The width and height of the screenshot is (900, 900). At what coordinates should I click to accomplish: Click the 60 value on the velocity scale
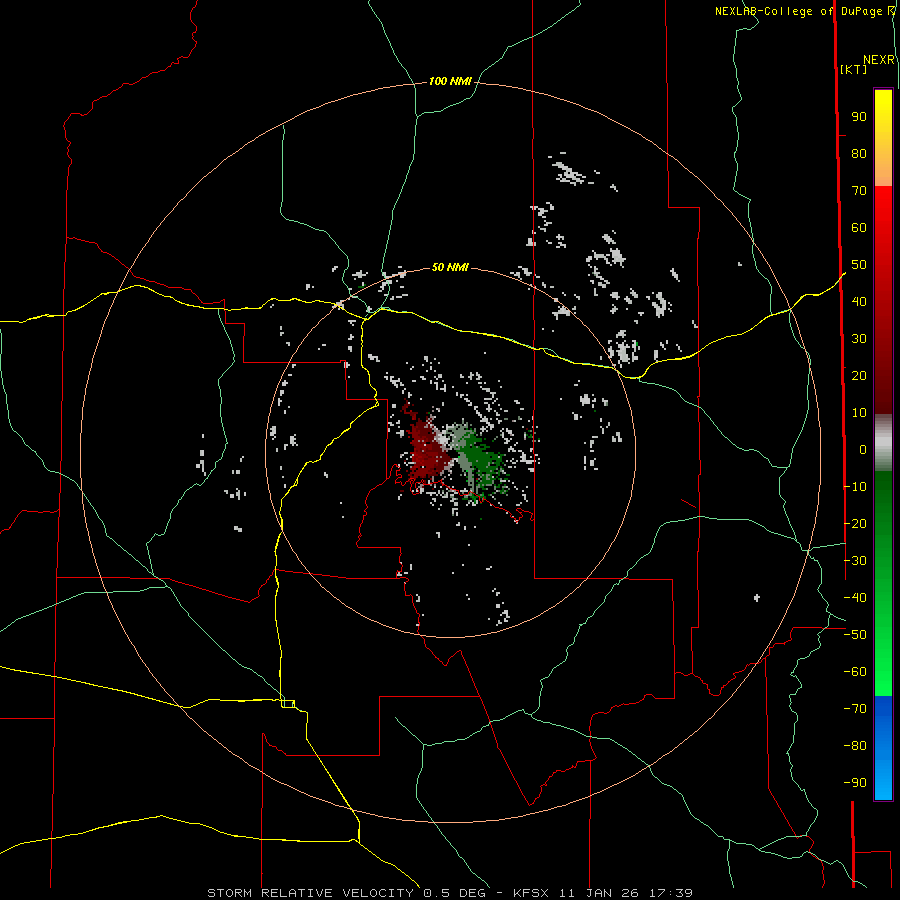(859, 228)
